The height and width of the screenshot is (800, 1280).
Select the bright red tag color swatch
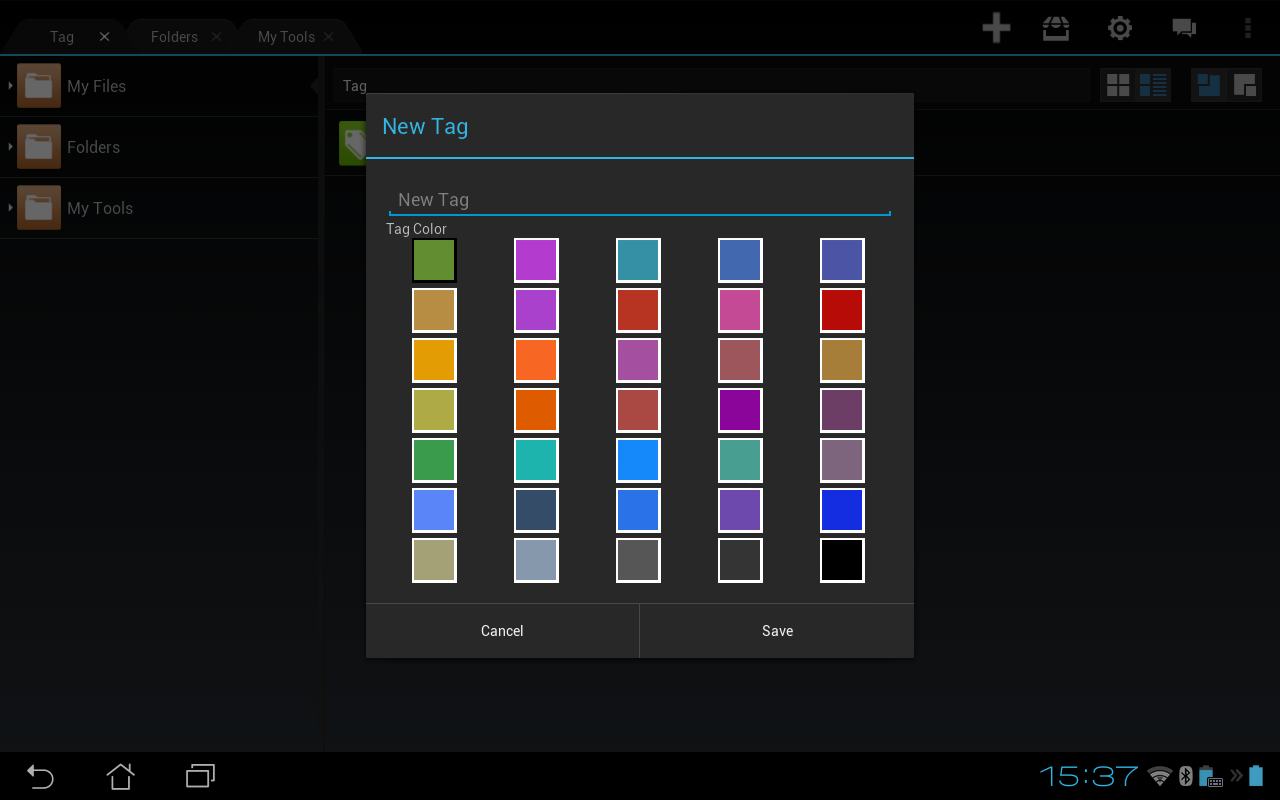tap(842, 310)
